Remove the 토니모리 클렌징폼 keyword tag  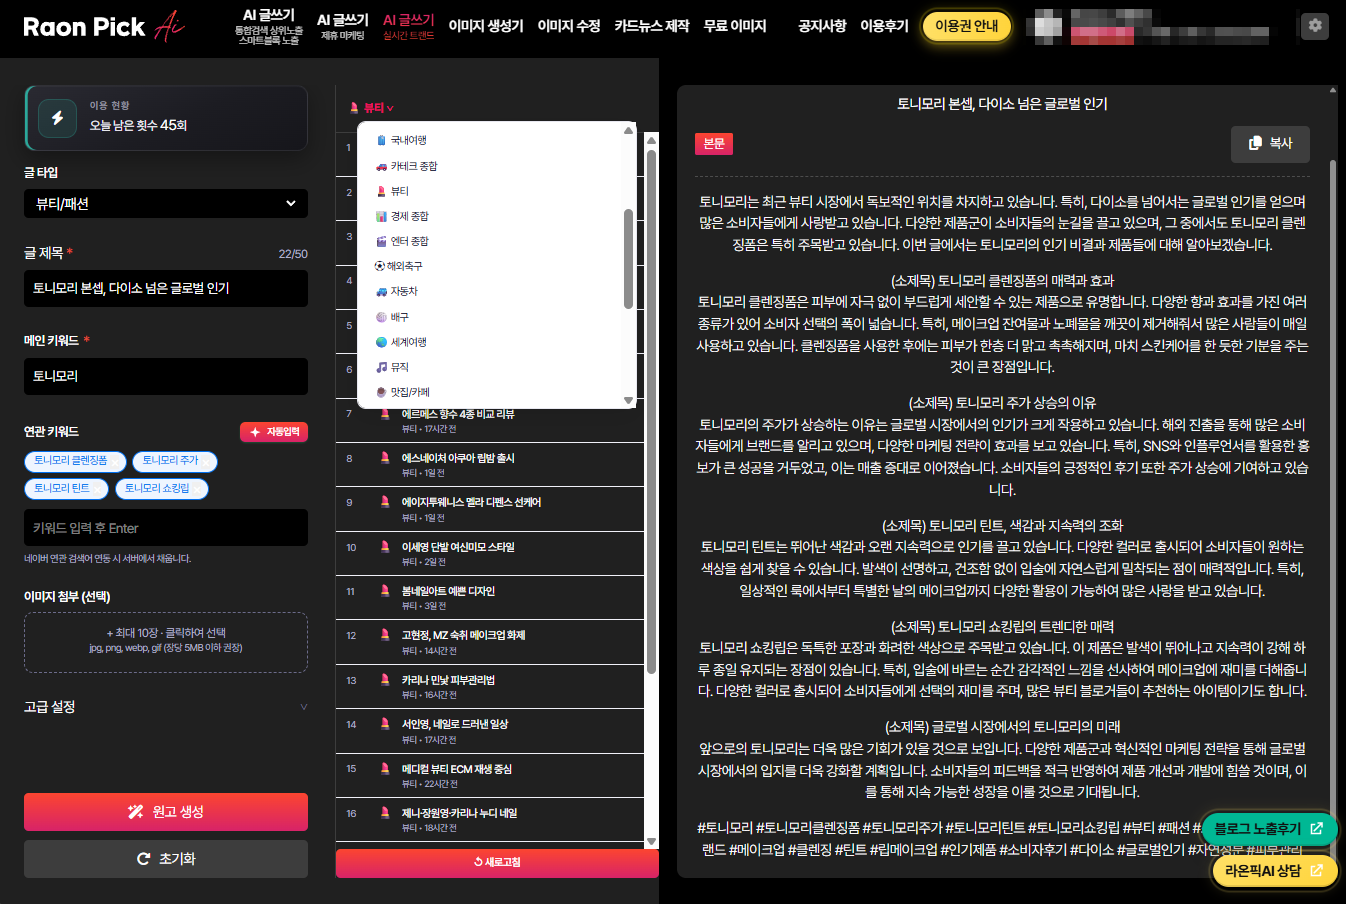point(117,461)
